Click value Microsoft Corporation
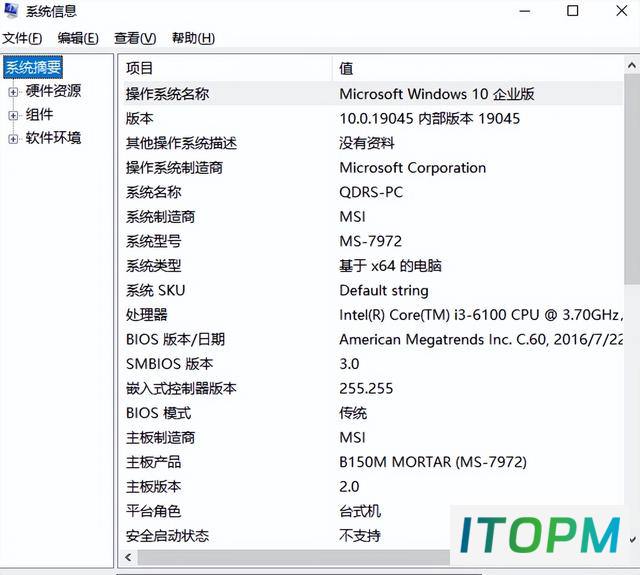The height and width of the screenshot is (575, 640). [413, 168]
